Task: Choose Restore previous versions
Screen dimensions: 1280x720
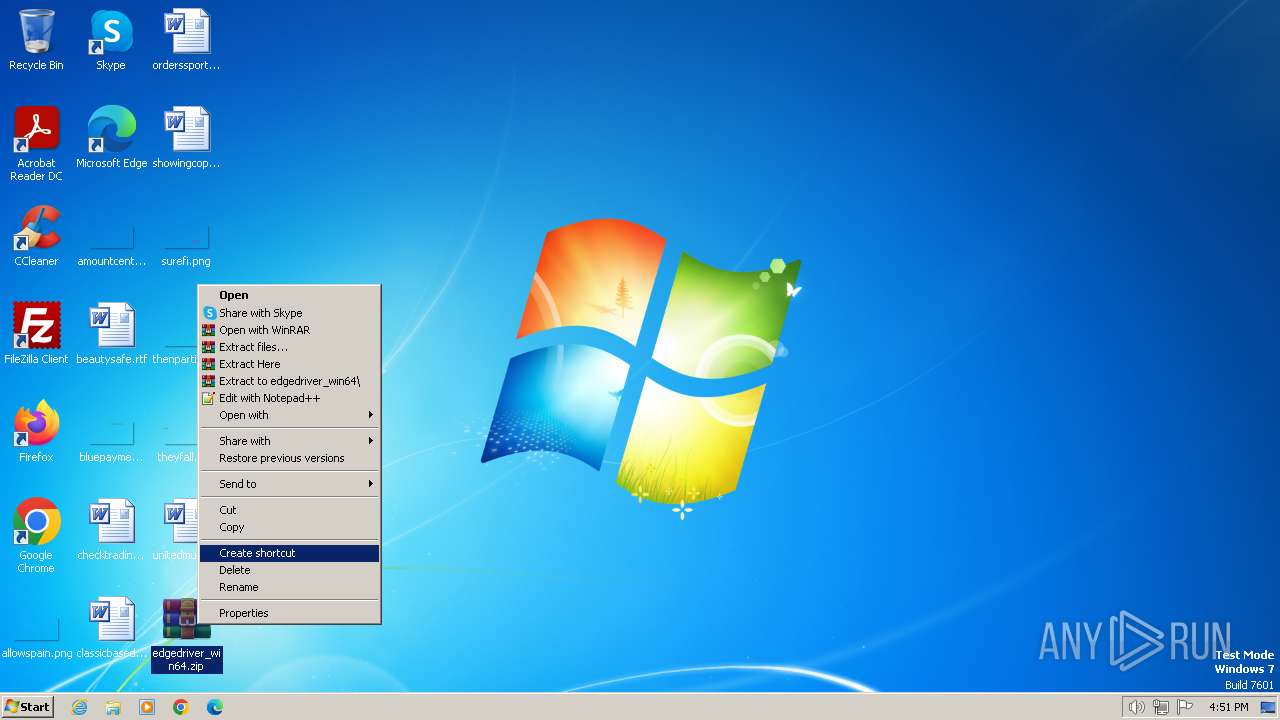Action: coord(289,458)
